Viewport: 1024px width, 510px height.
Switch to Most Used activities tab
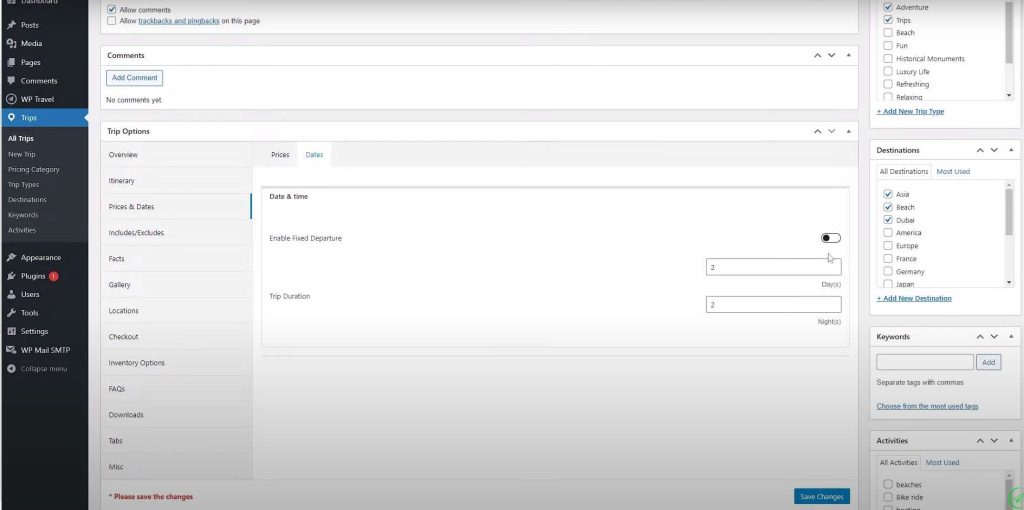point(942,462)
